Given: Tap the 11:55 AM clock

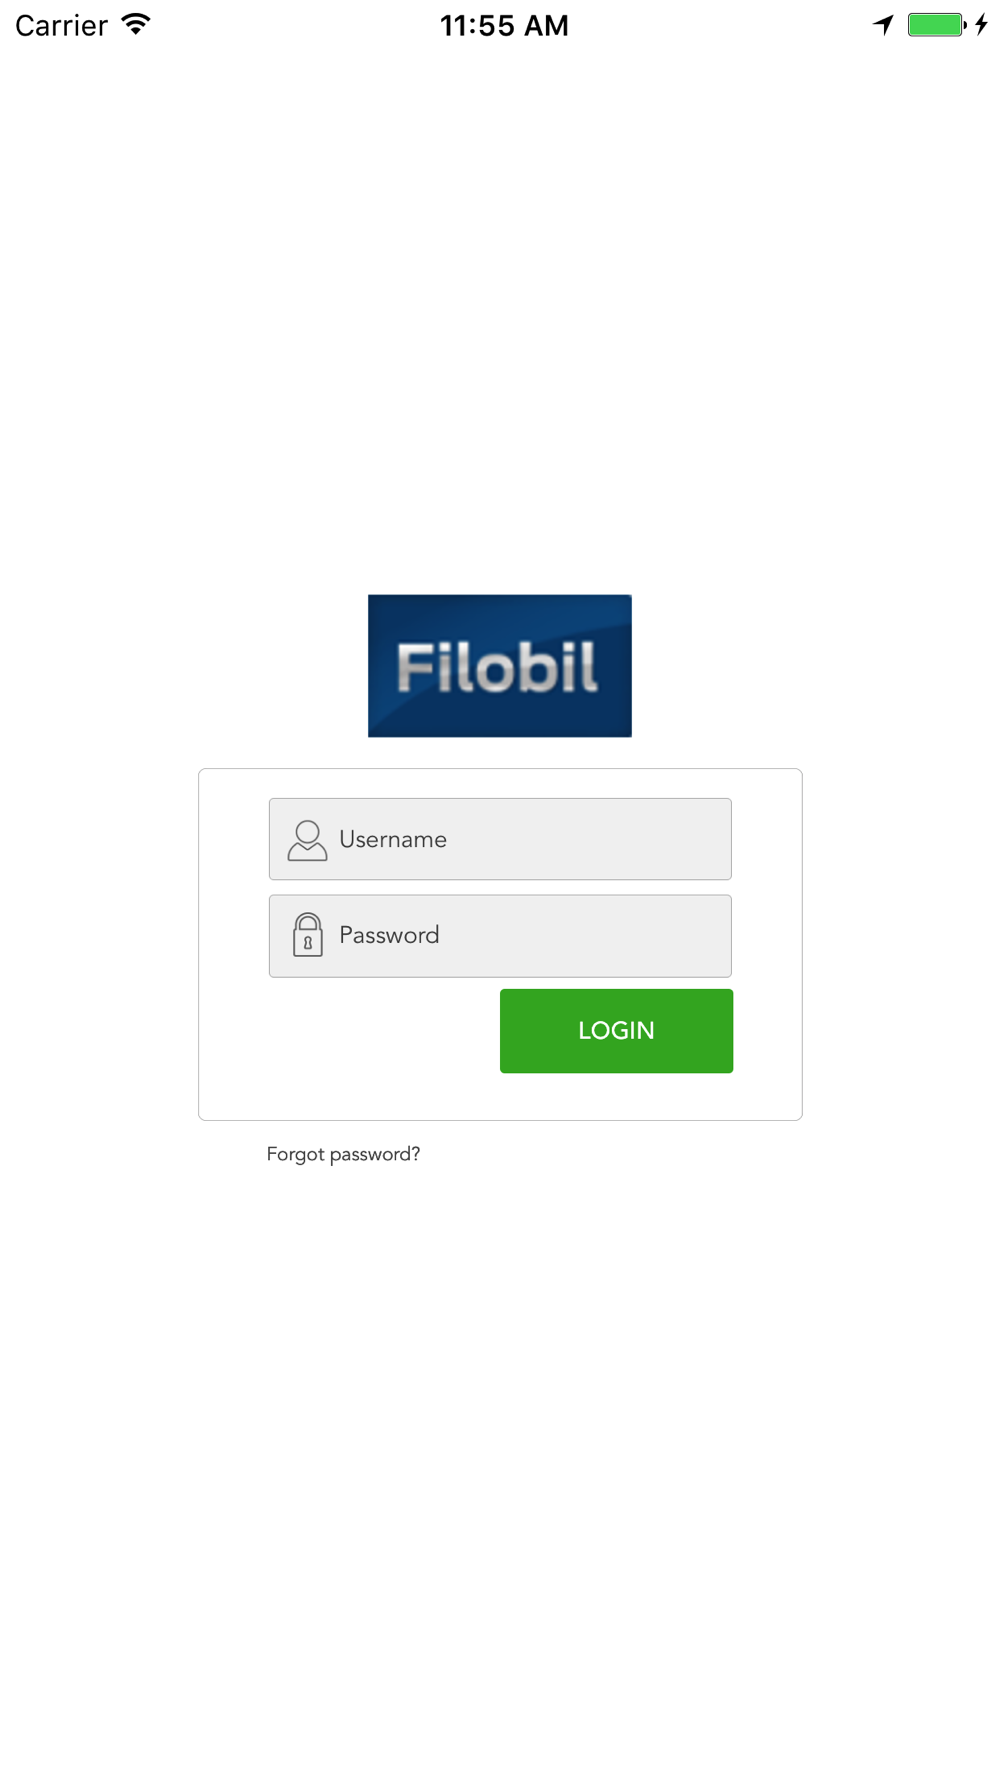Looking at the screenshot, I should click(x=504, y=25).
